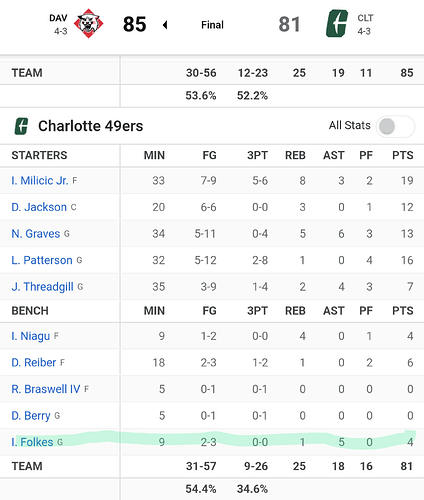Screen dimensions: 424x500
Task: Click the DAV team abbreviation
Action: (x=58, y=18)
